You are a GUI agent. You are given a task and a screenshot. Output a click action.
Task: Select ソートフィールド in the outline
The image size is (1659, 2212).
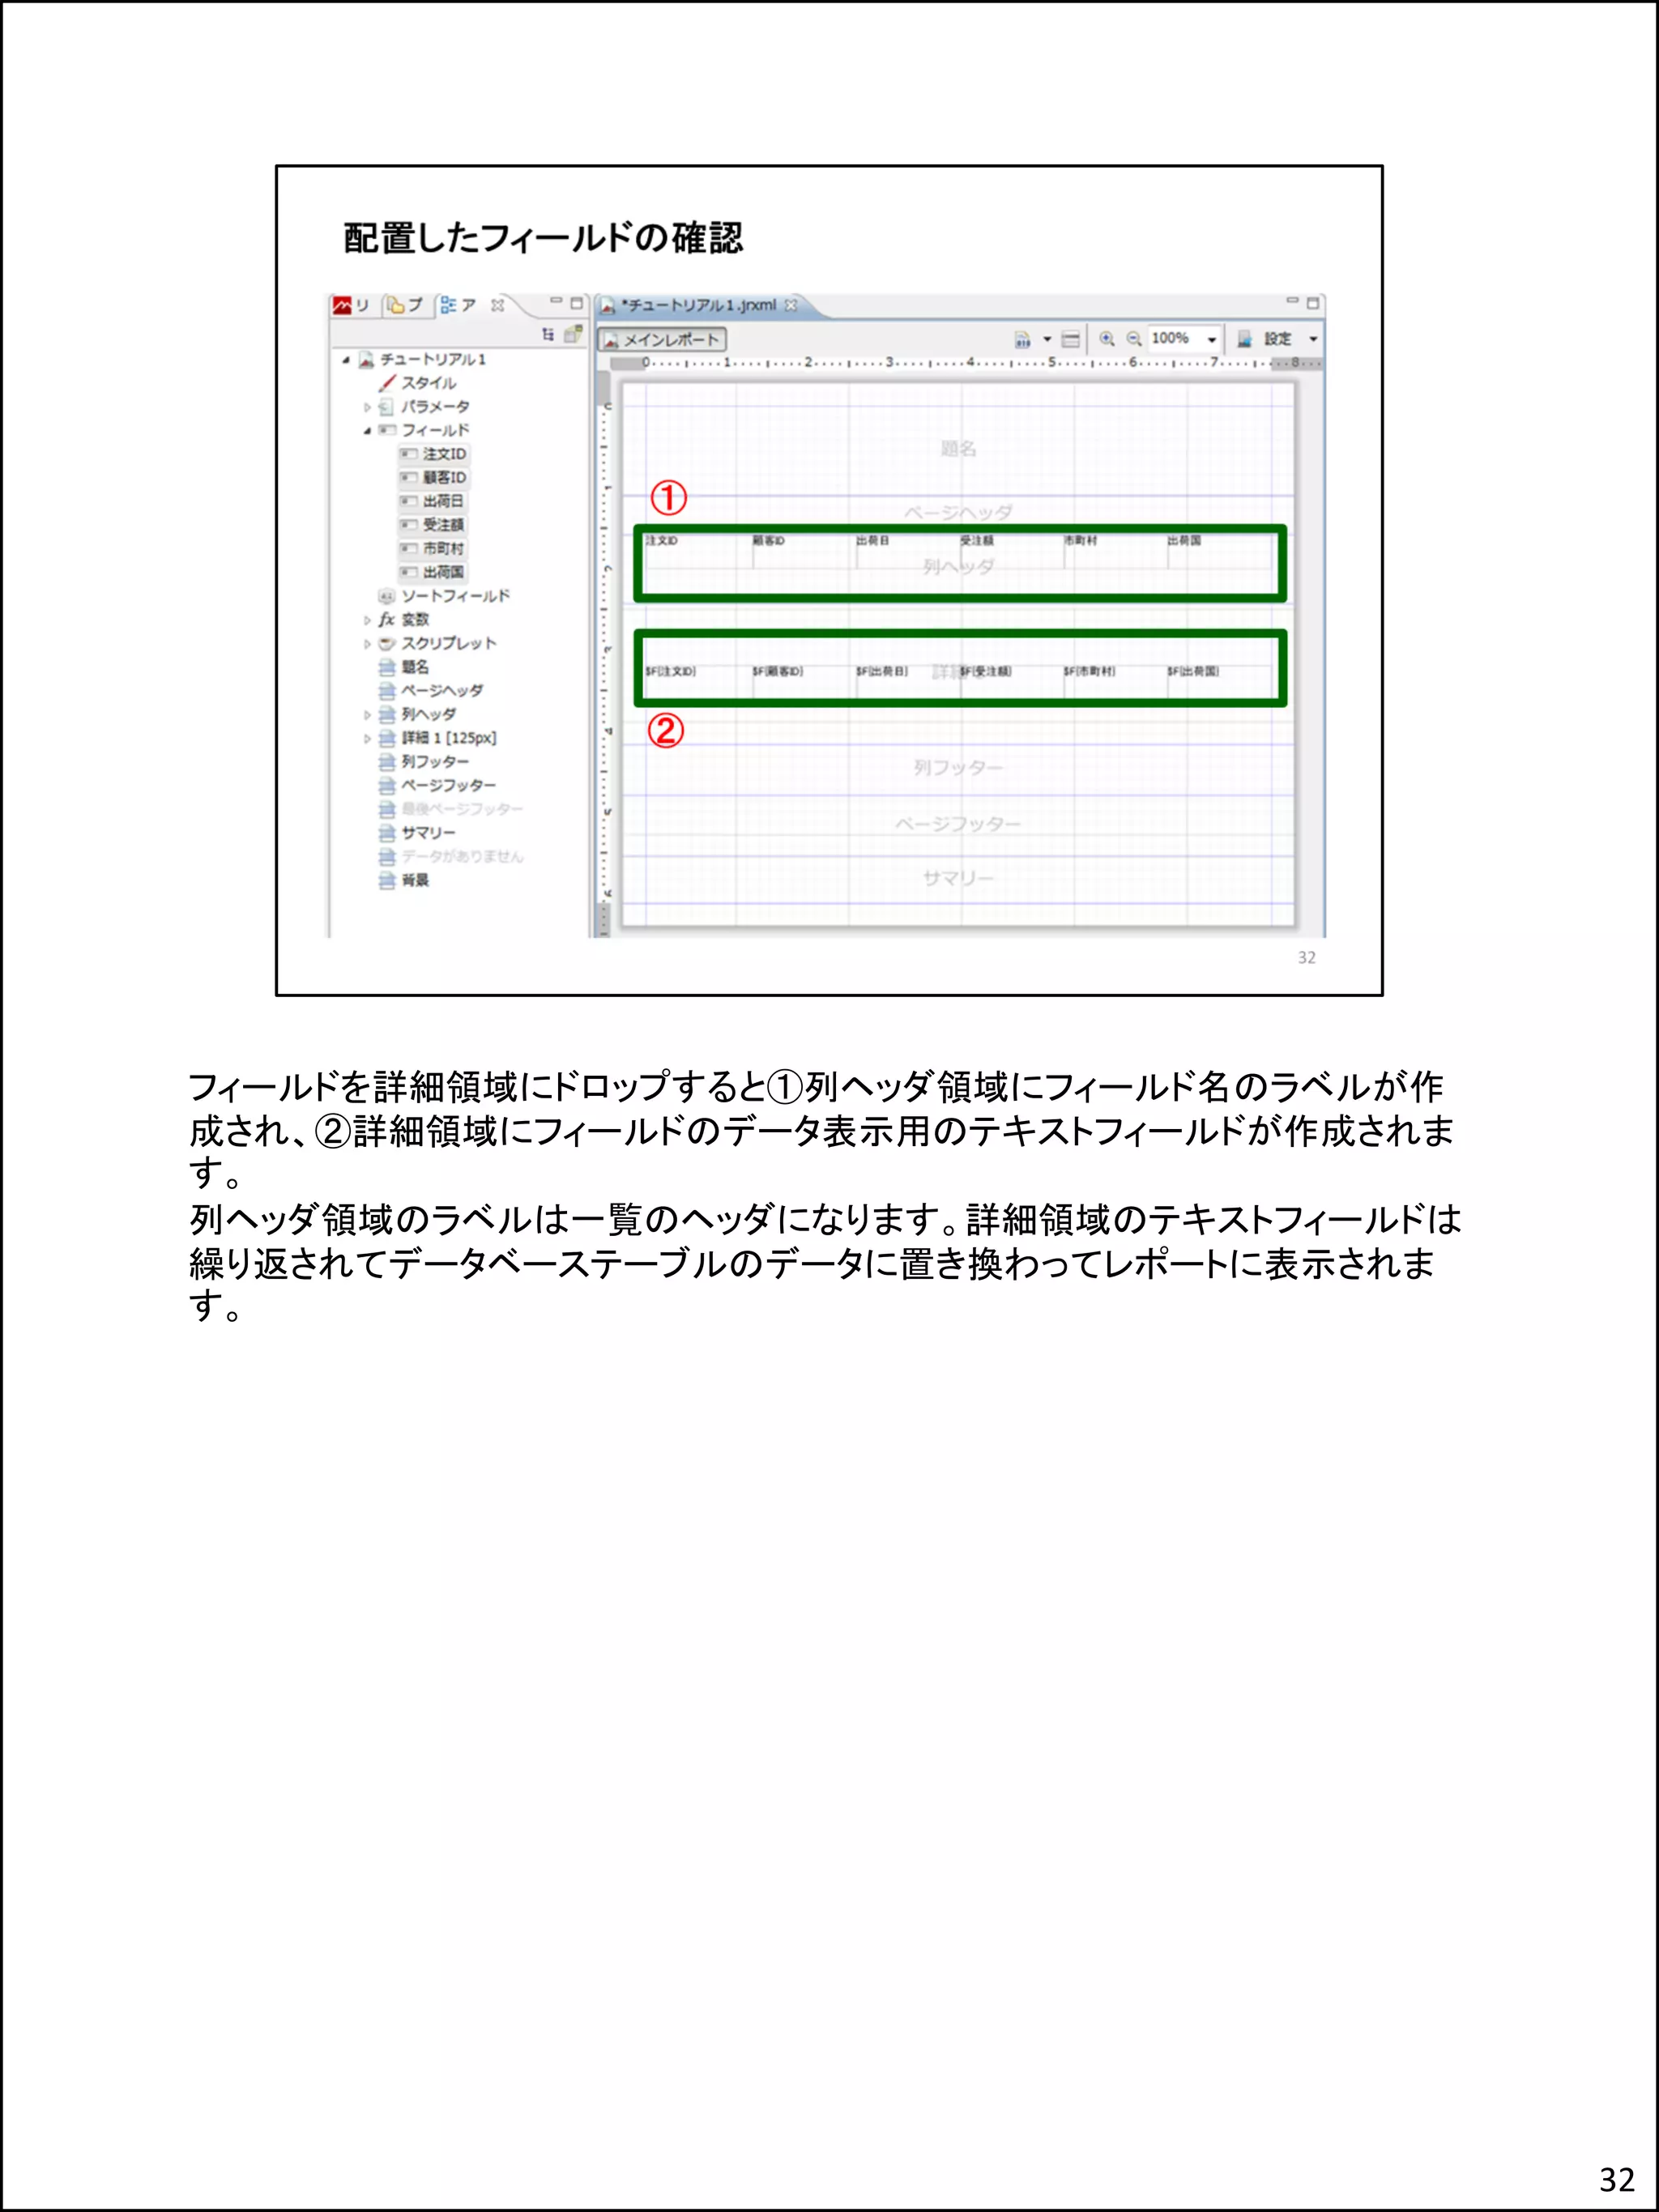point(456,596)
